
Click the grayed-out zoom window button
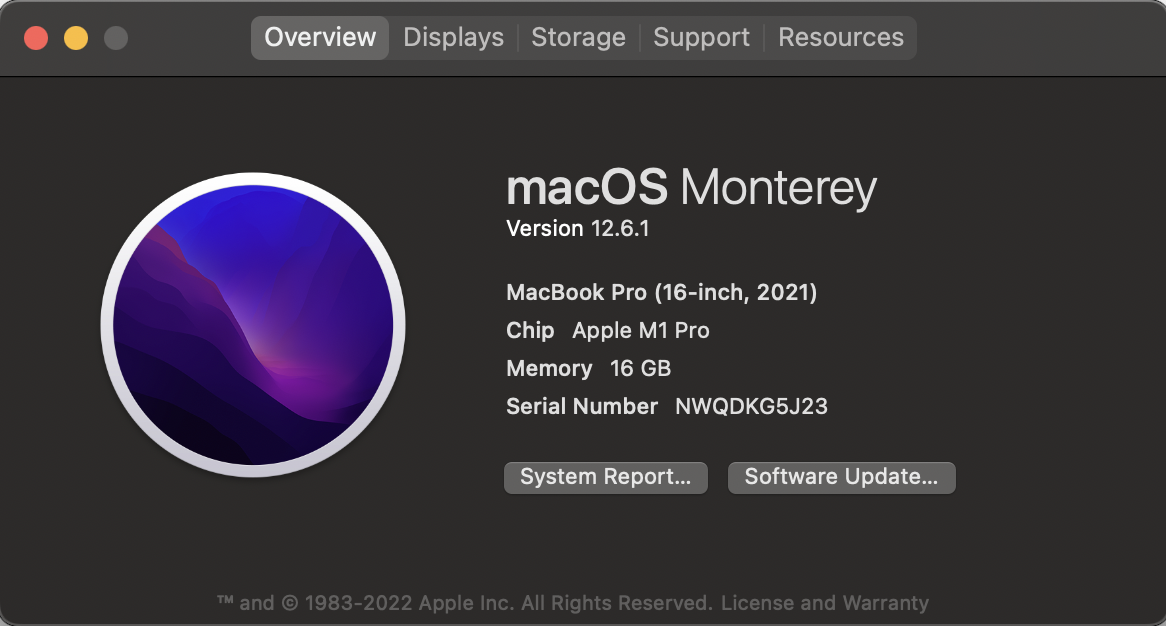[116, 38]
